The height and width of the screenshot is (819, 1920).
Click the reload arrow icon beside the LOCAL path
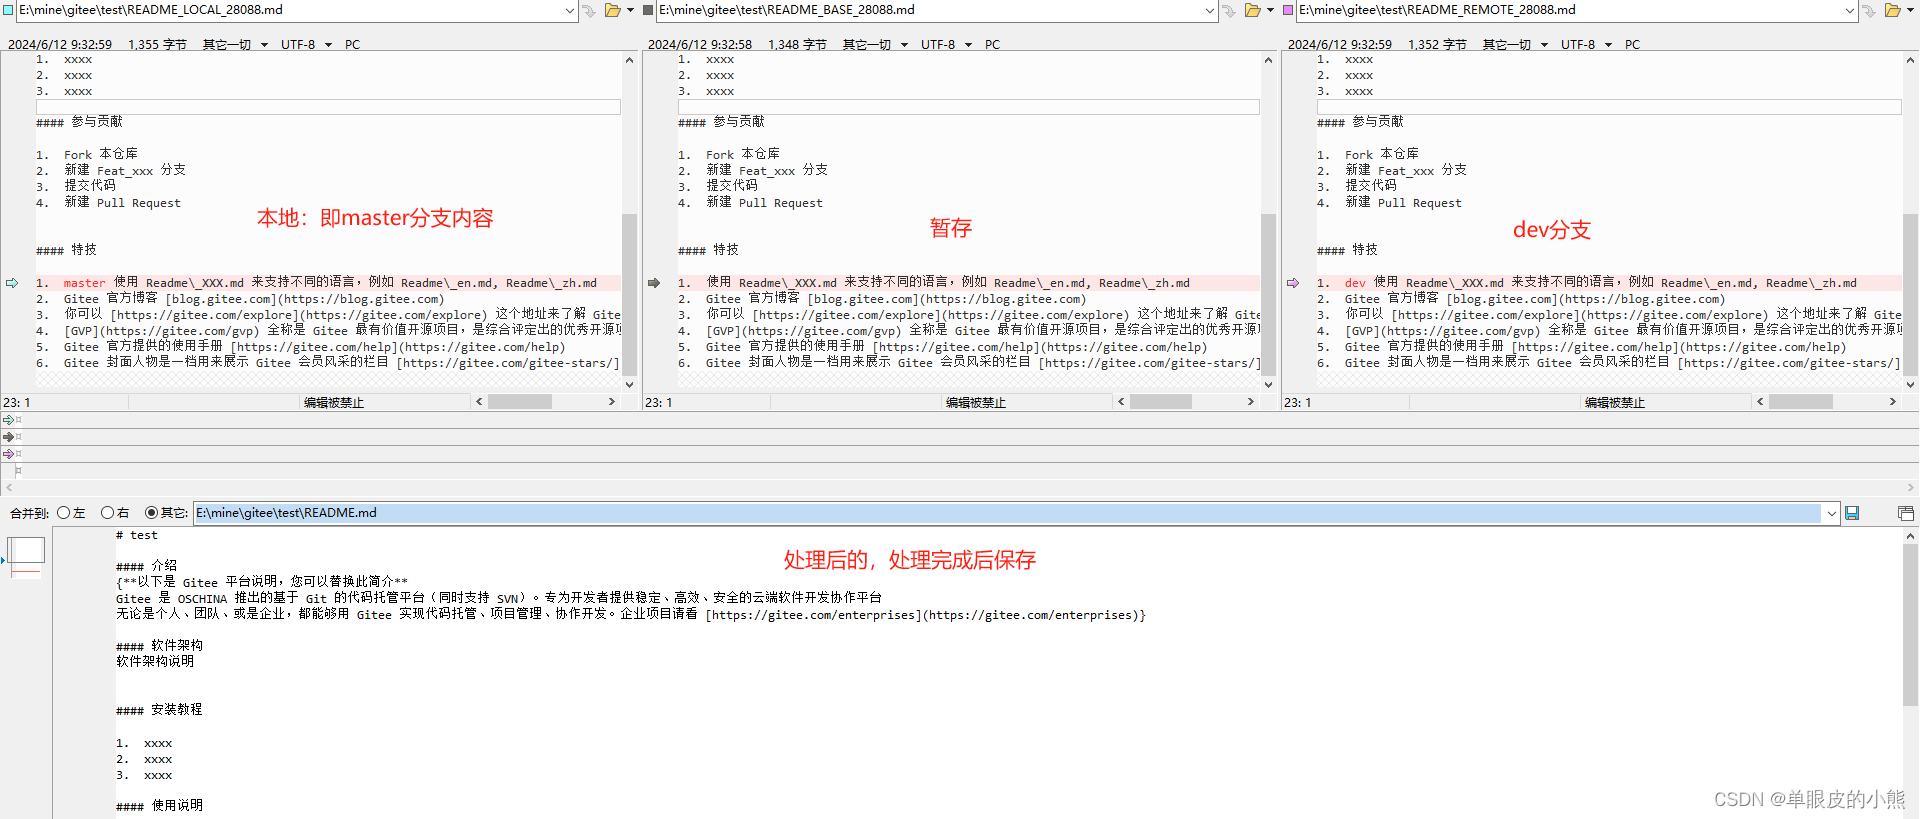click(589, 10)
